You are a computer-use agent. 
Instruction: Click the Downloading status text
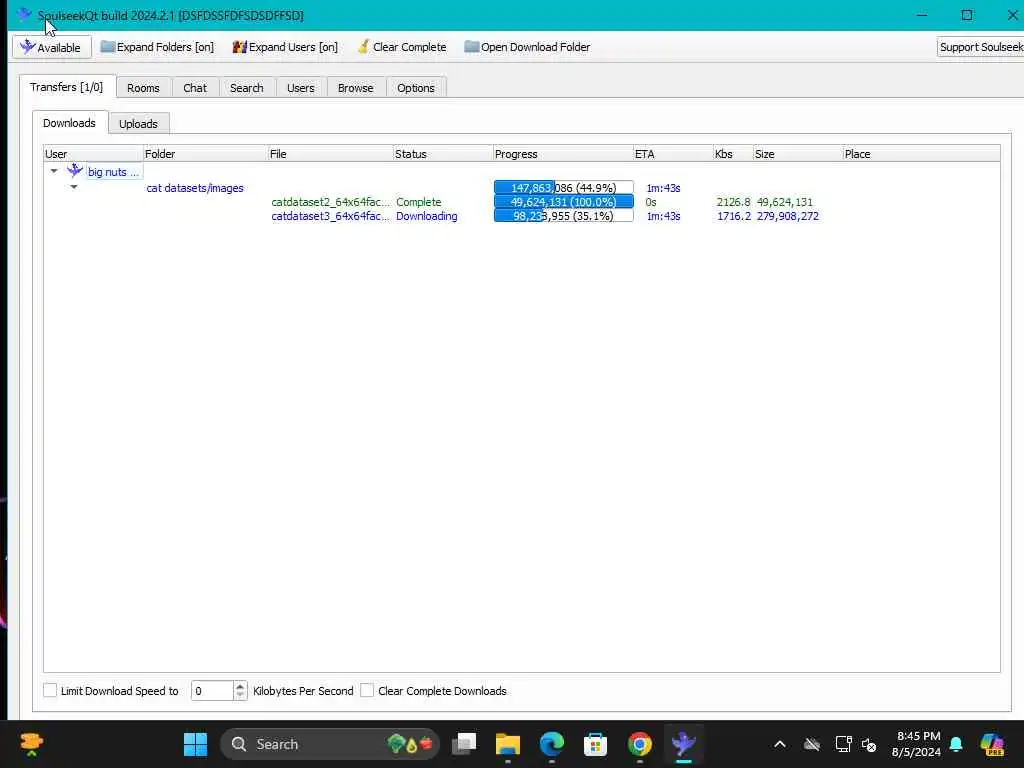(426, 216)
